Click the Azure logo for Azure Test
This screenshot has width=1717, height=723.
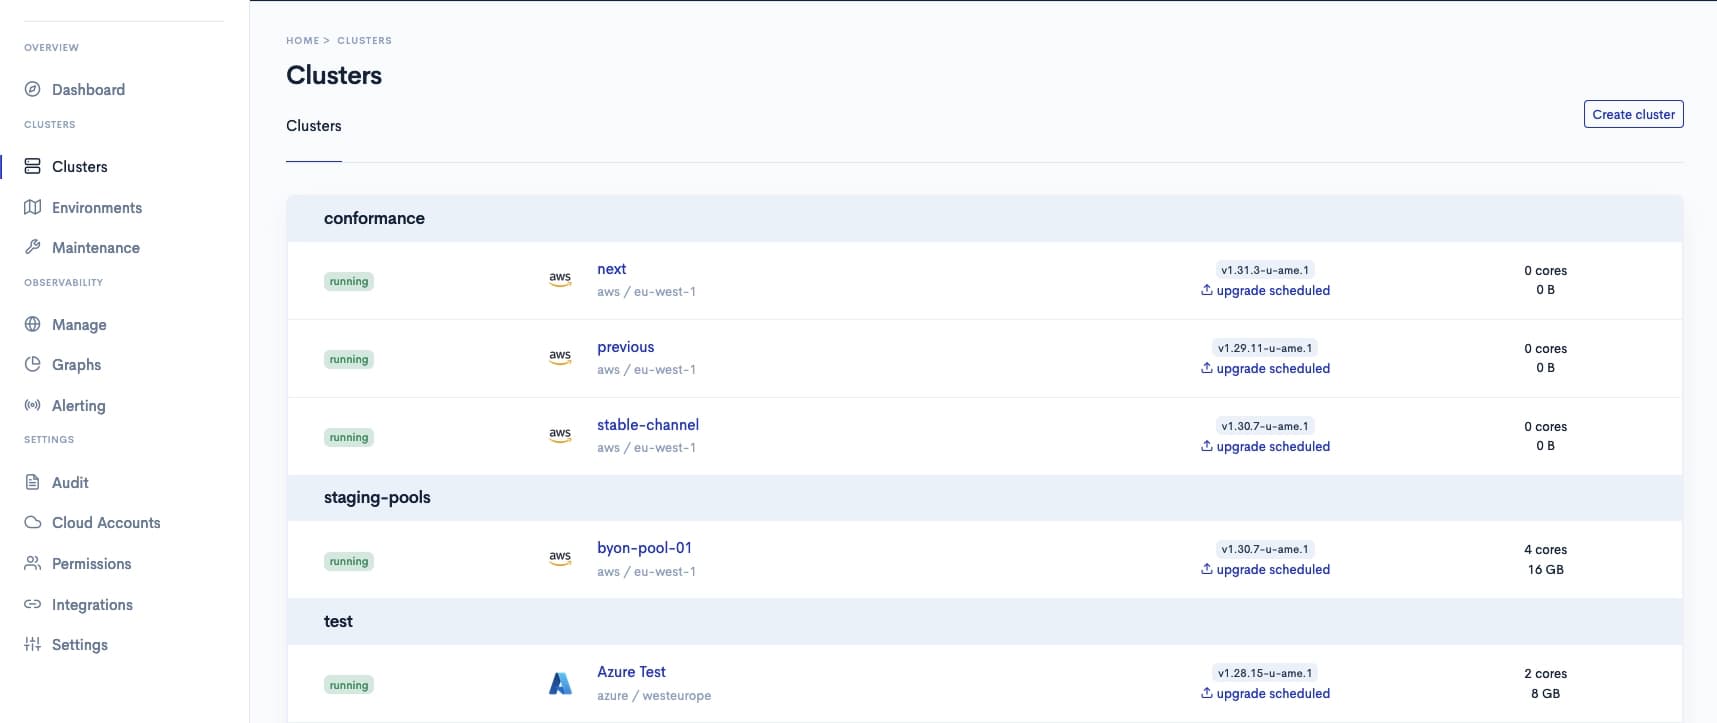(x=561, y=684)
